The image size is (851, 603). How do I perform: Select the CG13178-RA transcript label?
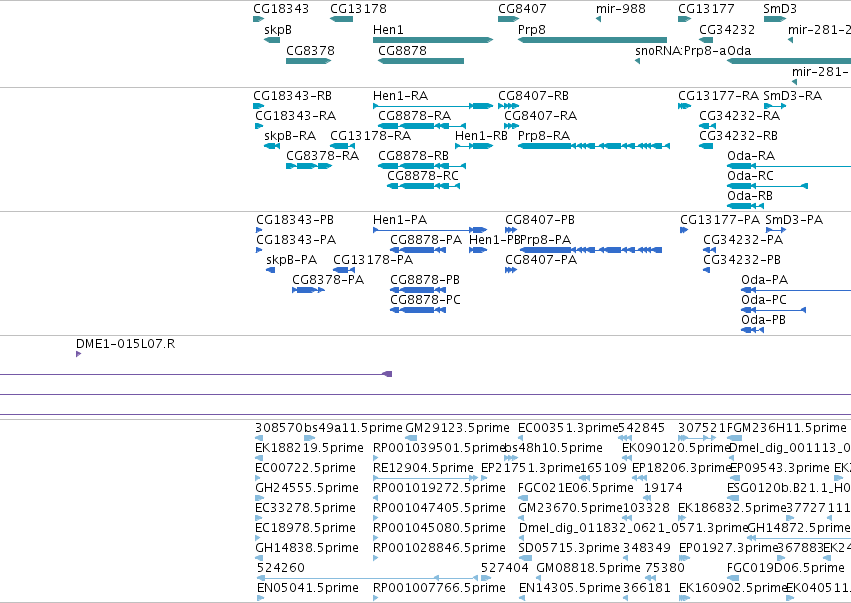click(x=371, y=136)
